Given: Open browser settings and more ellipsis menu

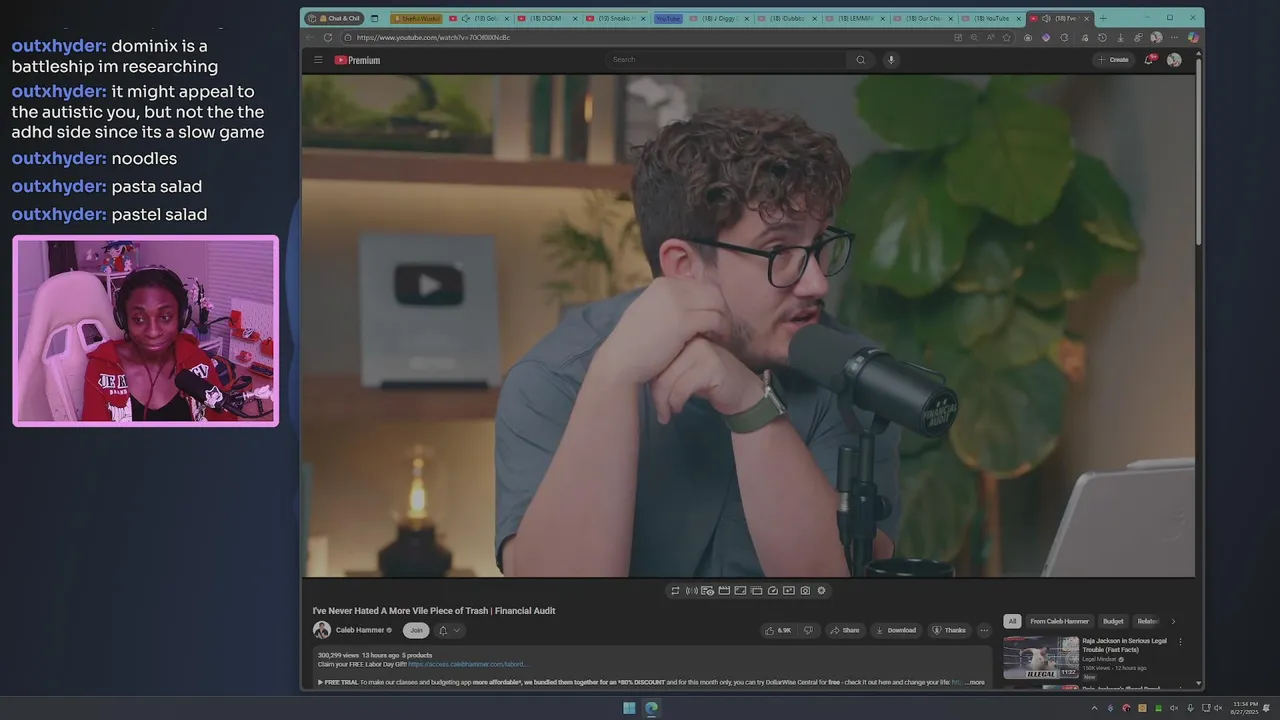Looking at the screenshot, I should coord(1174,38).
